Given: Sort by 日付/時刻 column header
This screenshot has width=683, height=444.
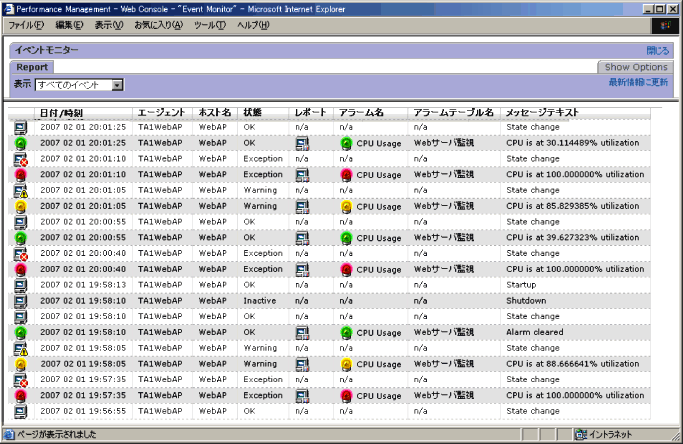Looking at the screenshot, I should coord(61,112).
